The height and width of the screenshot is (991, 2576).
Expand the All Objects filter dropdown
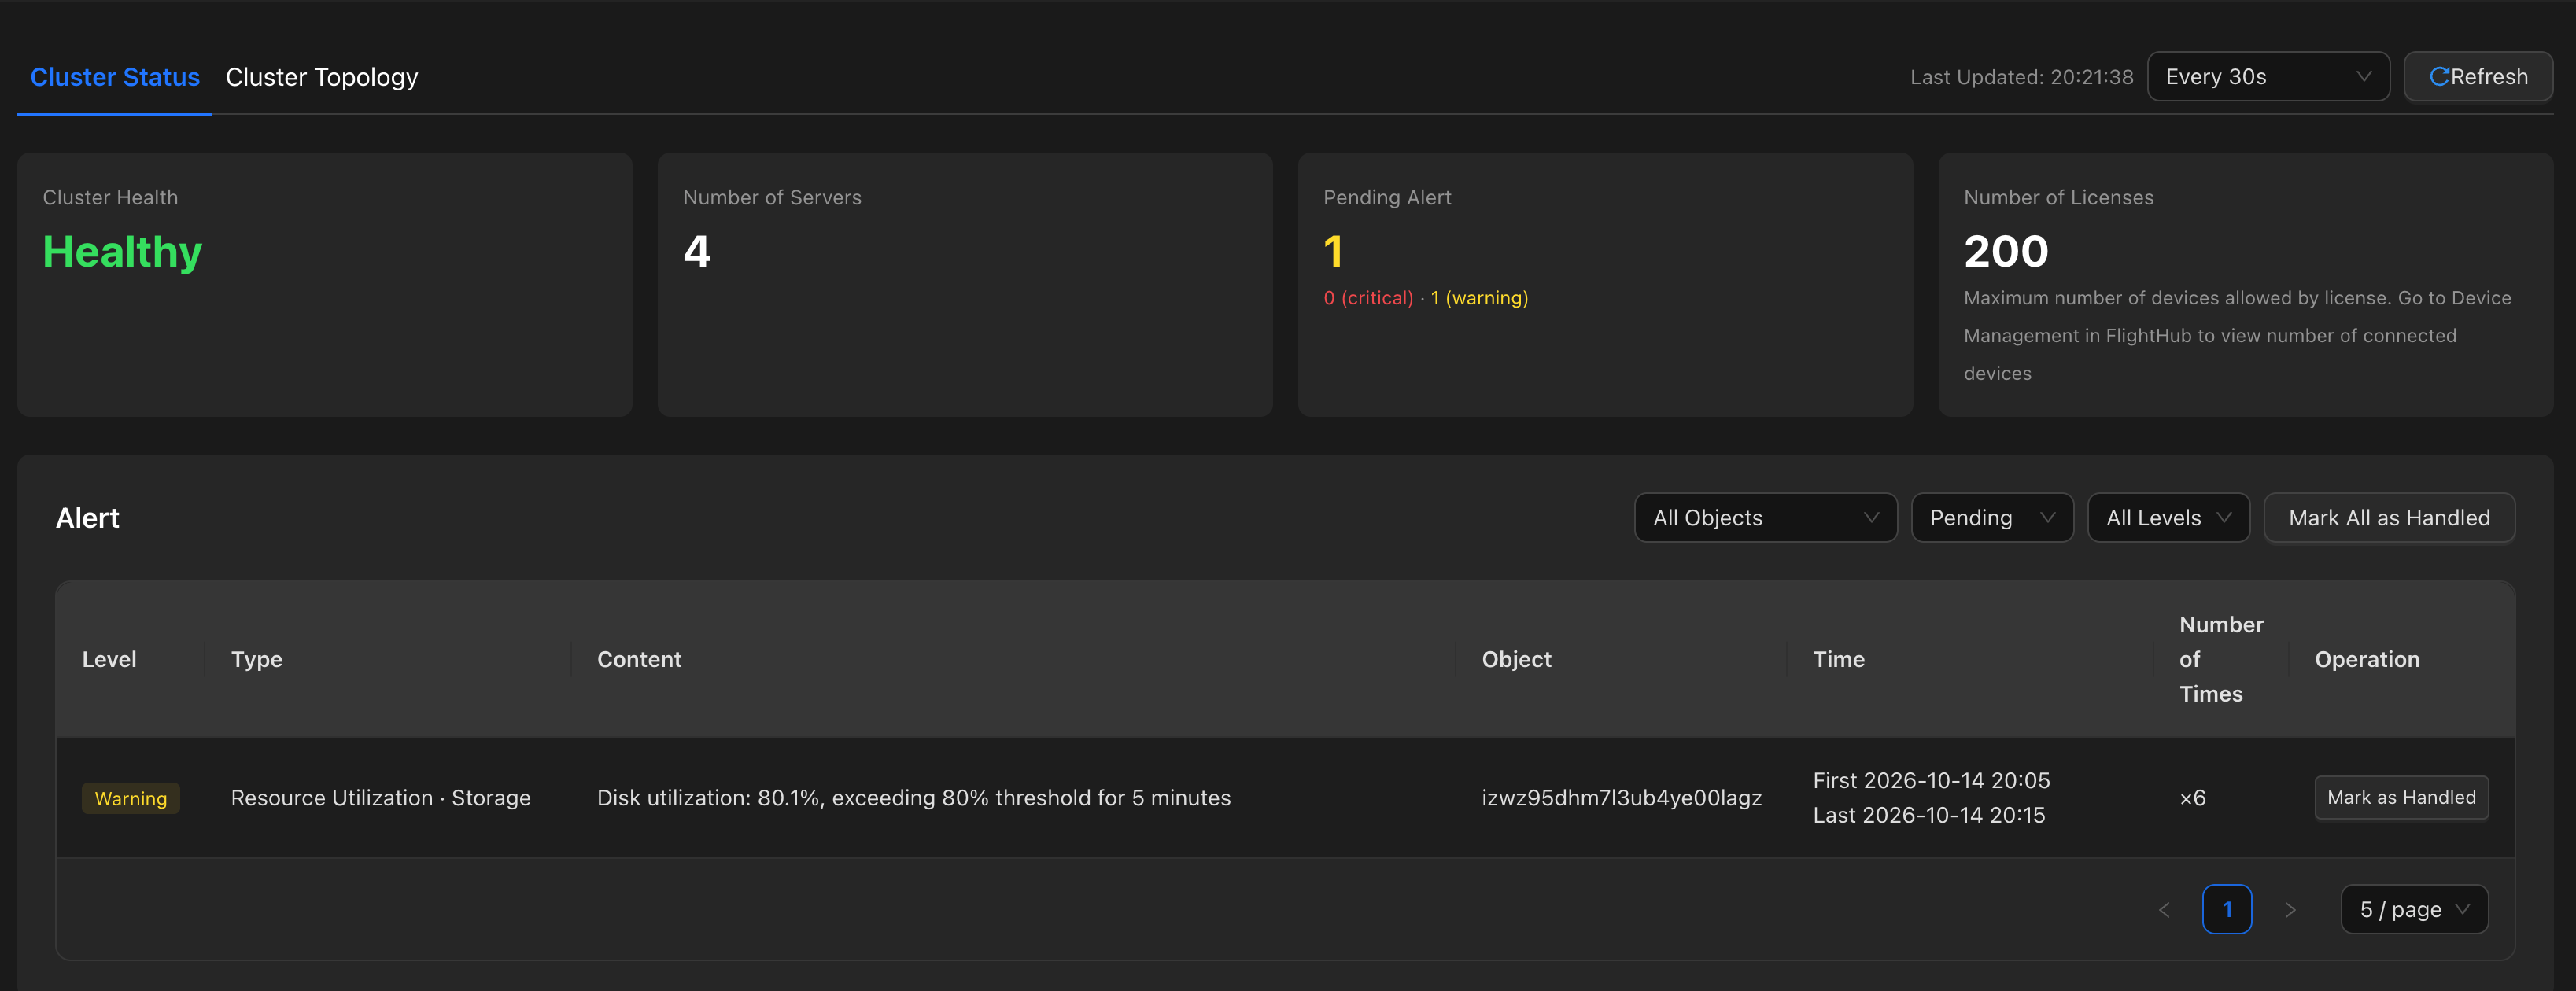point(1765,518)
